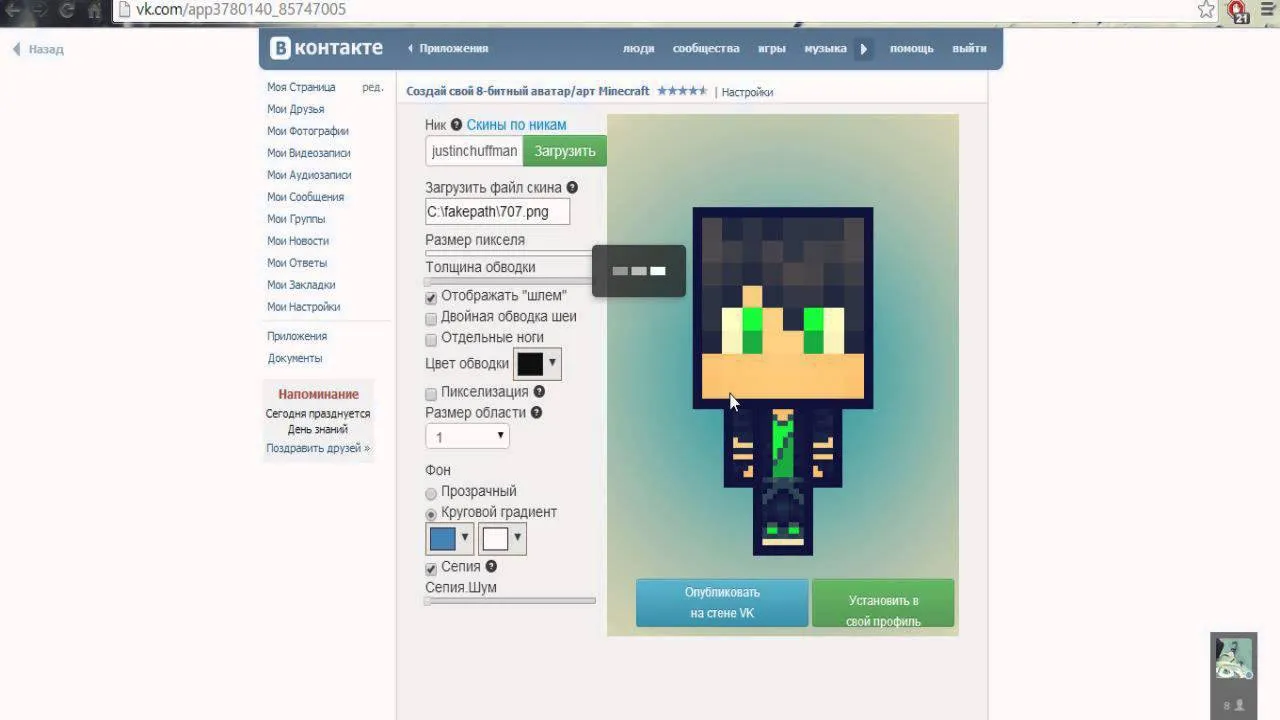Open Приложения in the left sidebar
The height and width of the screenshot is (720, 1280).
coord(297,336)
